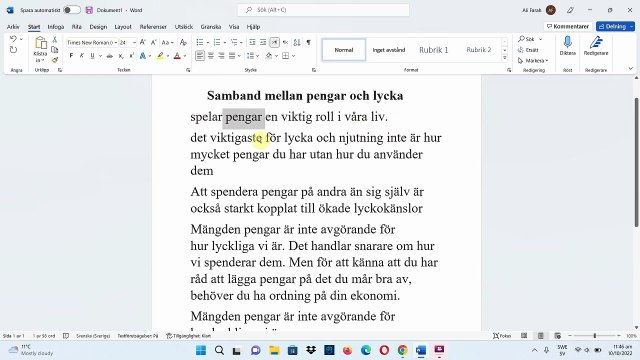Image resolution: width=640 pixels, height=360 pixels.
Task: Clear all formatting icon
Action: point(183,42)
